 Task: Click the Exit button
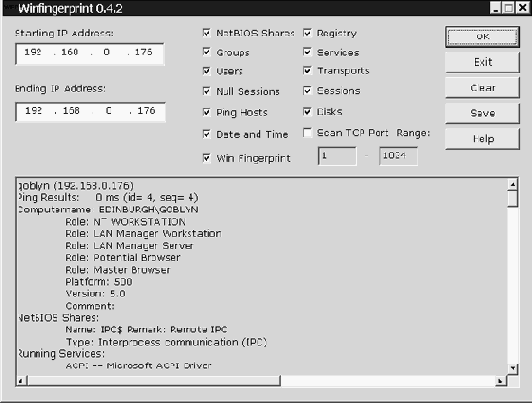(x=482, y=62)
